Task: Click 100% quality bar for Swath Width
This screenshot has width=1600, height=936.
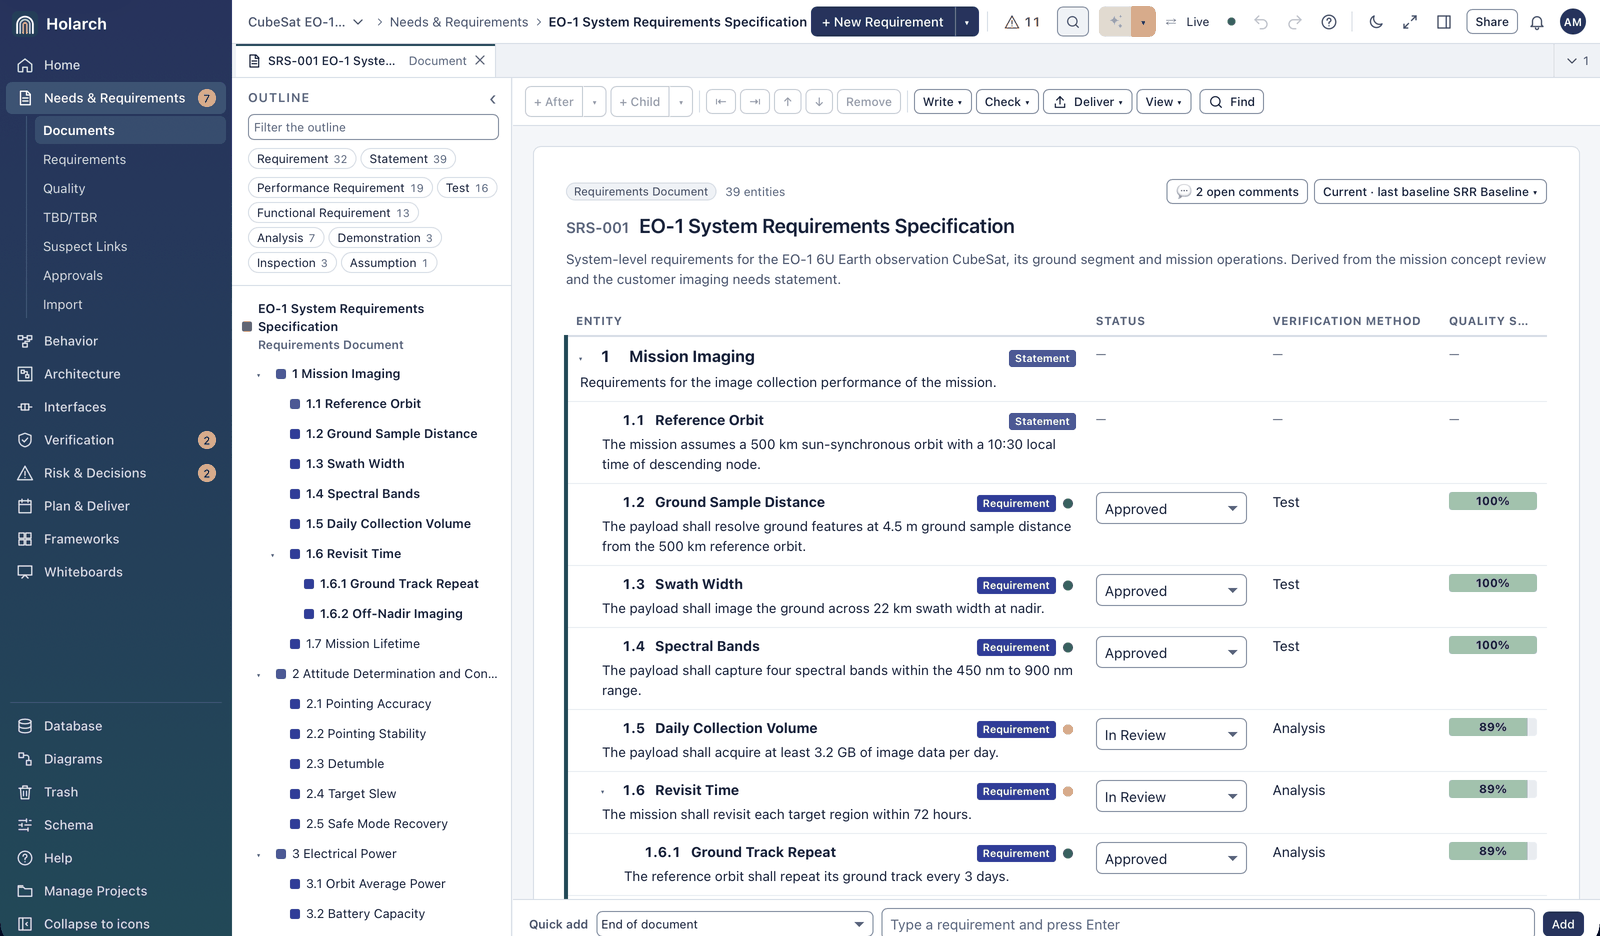Action: [x=1492, y=583]
